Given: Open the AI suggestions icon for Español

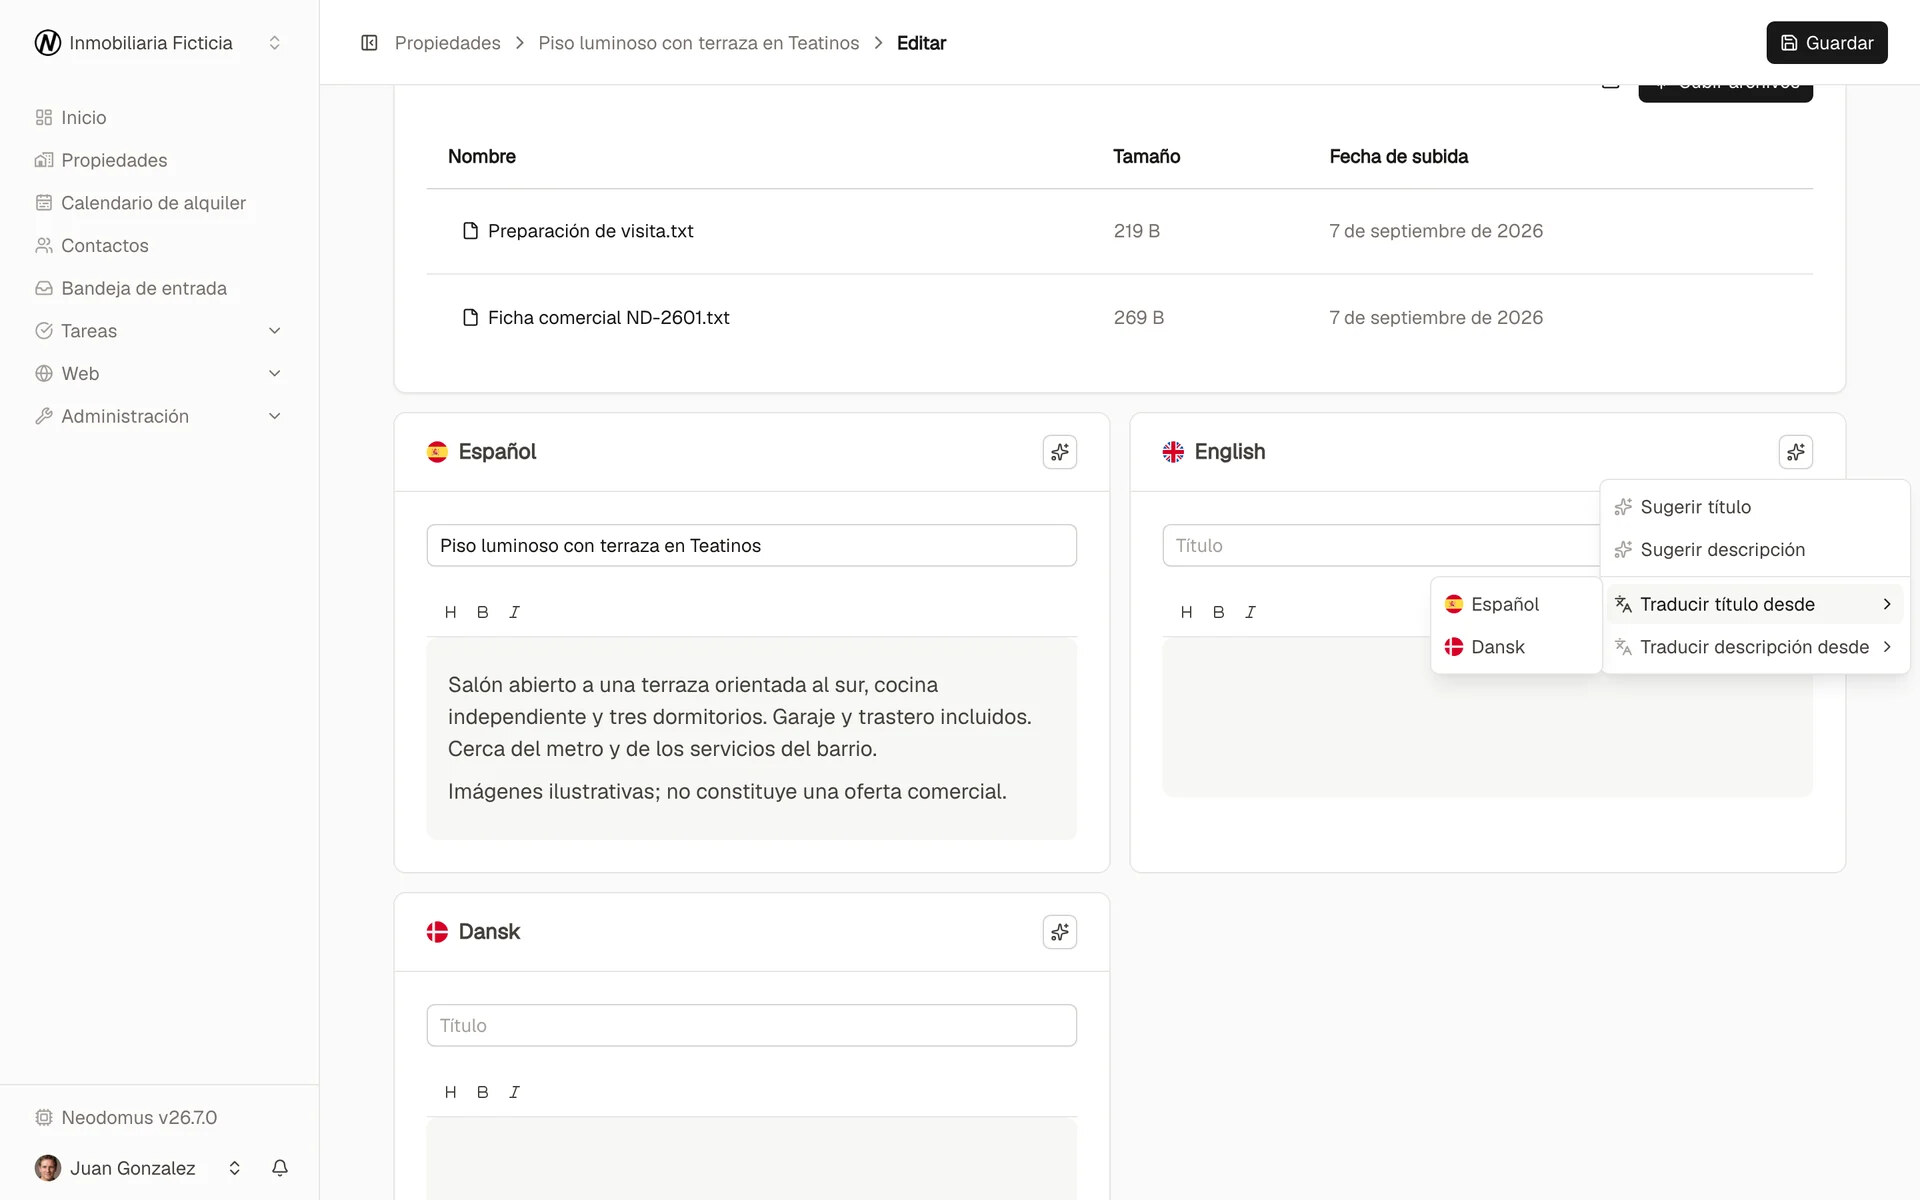Looking at the screenshot, I should click(1059, 452).
